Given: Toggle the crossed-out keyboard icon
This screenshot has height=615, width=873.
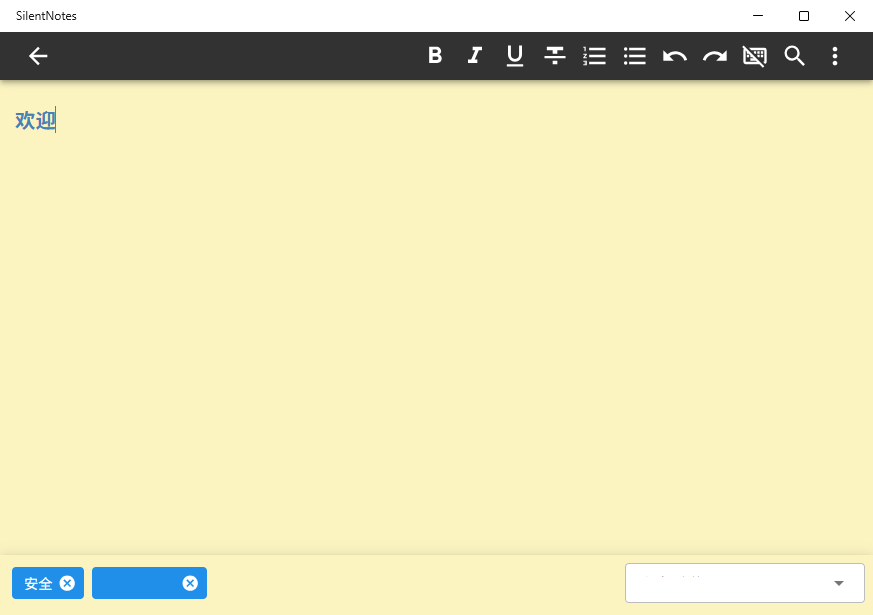Looking at the screenshot, I should click(x=755, y=56).
